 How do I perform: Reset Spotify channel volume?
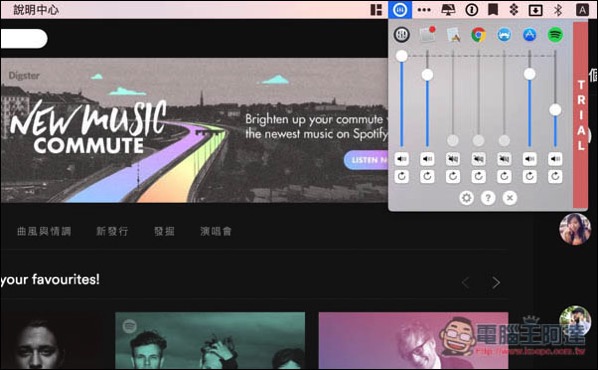[x=555, y=176]
